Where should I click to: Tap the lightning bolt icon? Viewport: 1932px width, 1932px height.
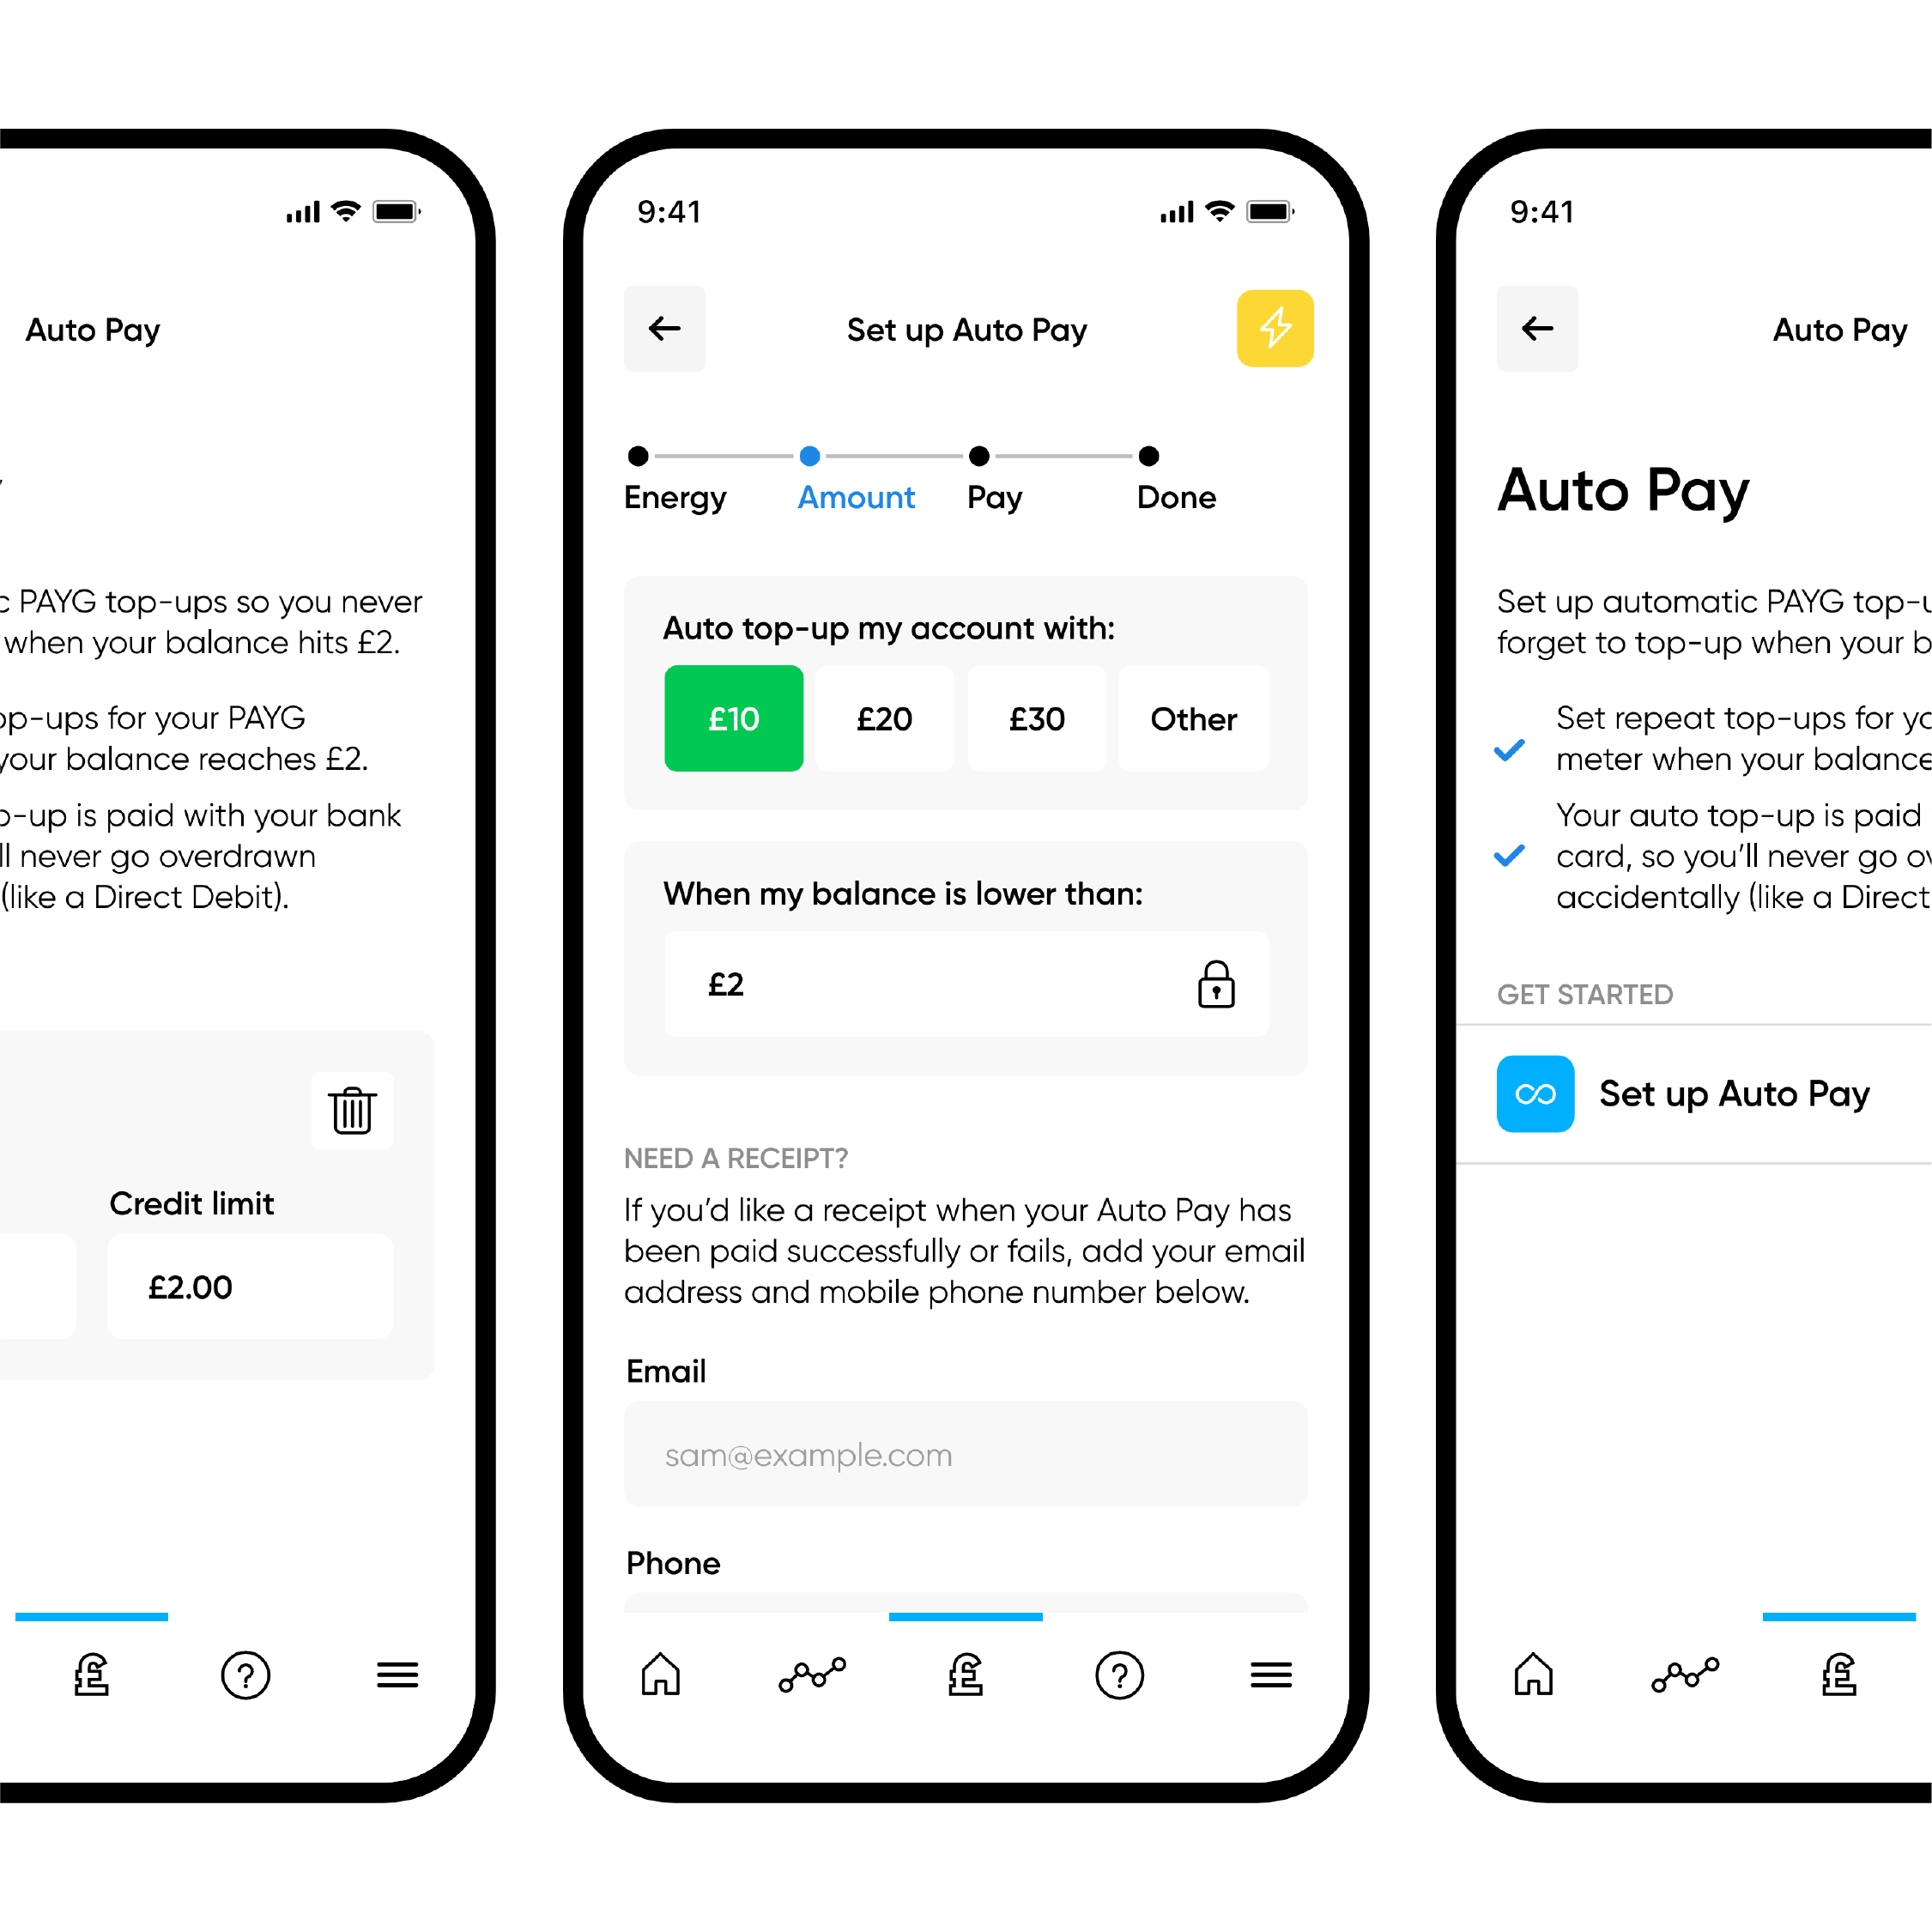click(x=1277, y=327)
